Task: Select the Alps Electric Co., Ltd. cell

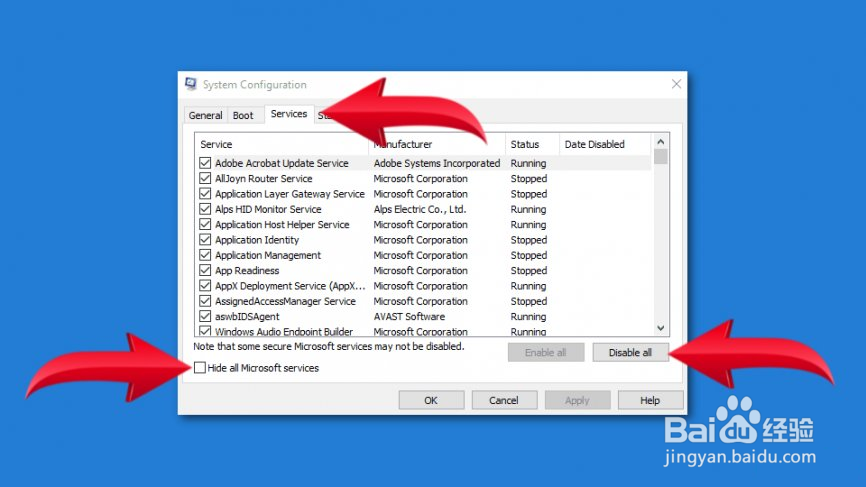Action: [420, 209]
